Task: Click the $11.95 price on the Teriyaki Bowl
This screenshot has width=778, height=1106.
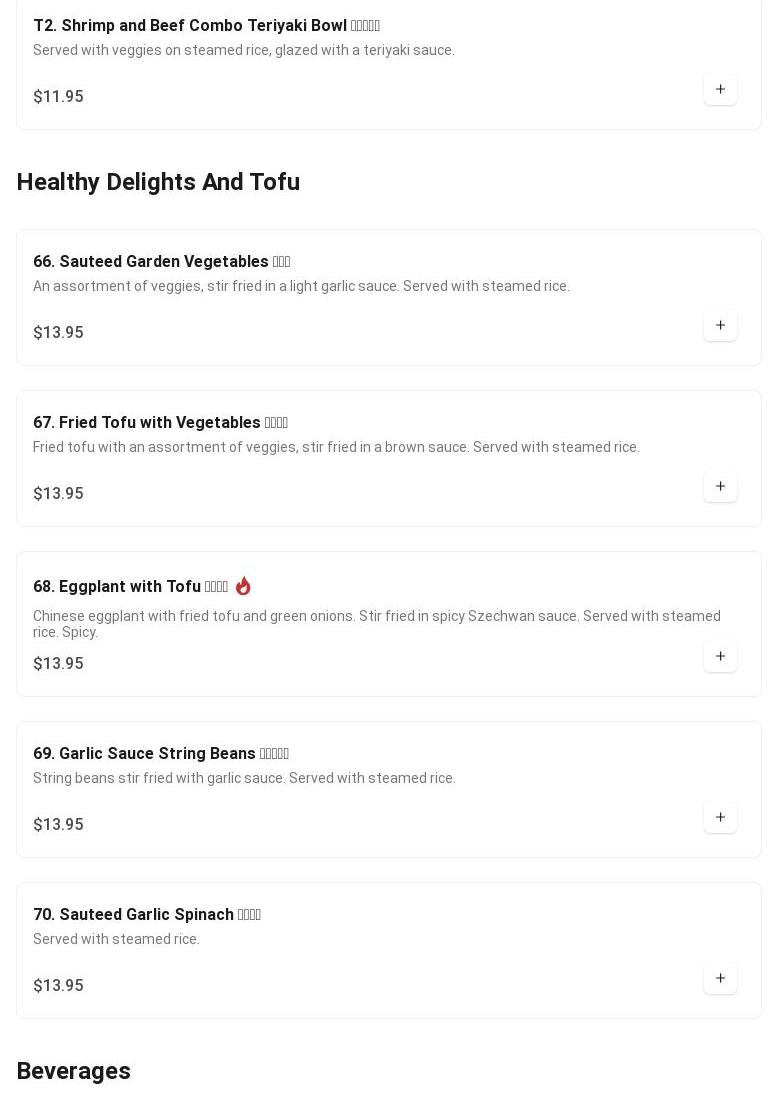Action: tap(58, 96)
